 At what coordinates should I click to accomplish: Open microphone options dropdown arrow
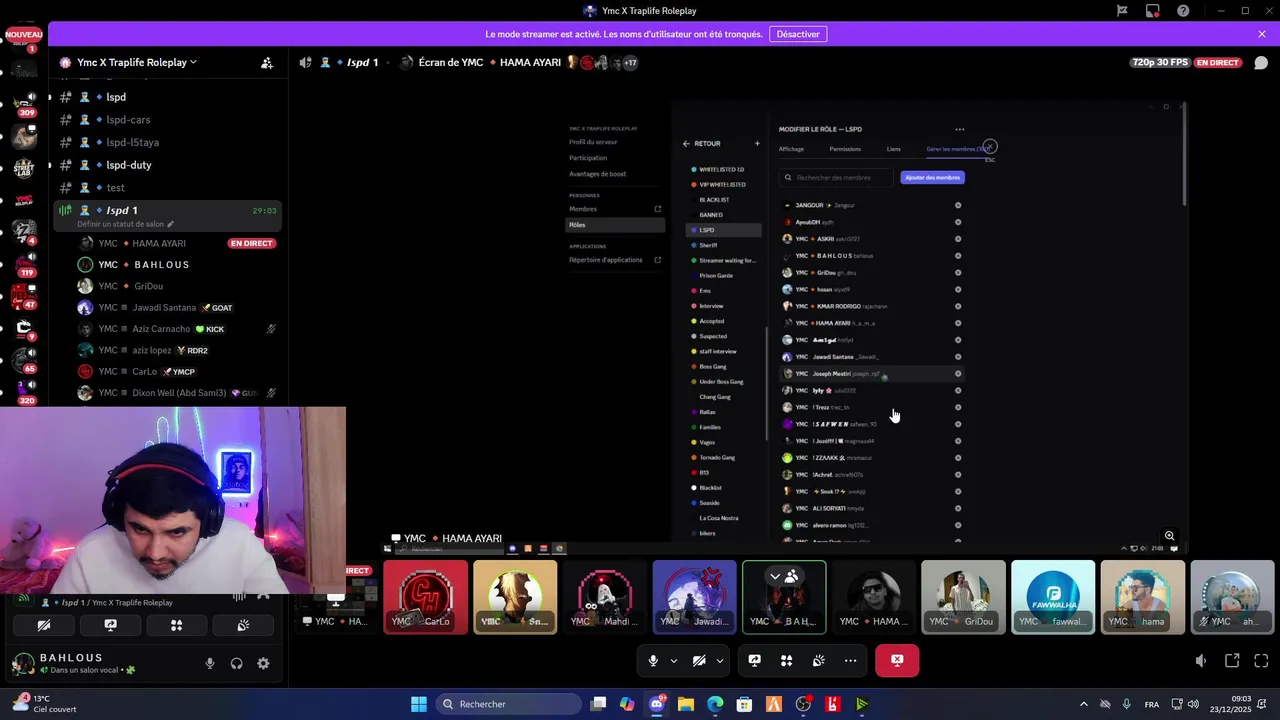[673, 660]
